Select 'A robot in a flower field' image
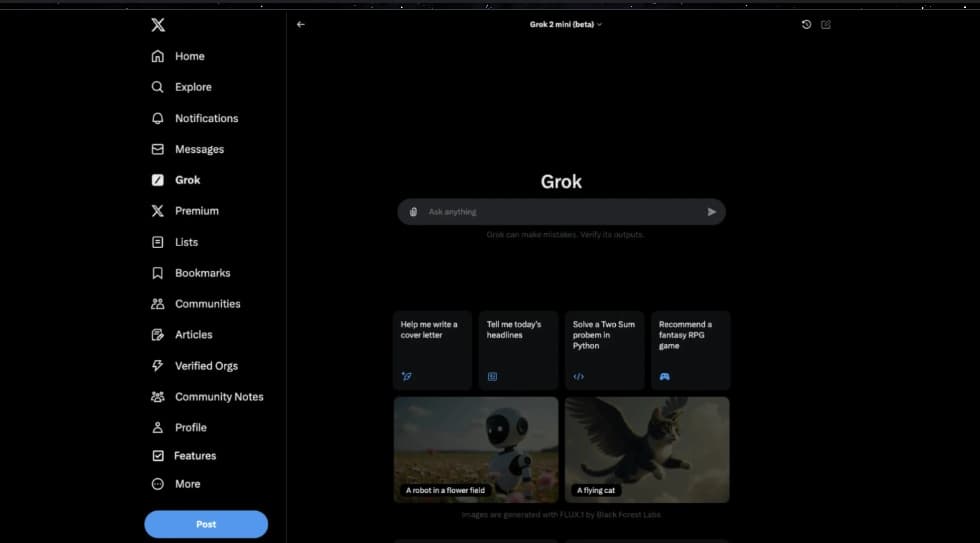980x543 pixels. click(x=476, y=450)
